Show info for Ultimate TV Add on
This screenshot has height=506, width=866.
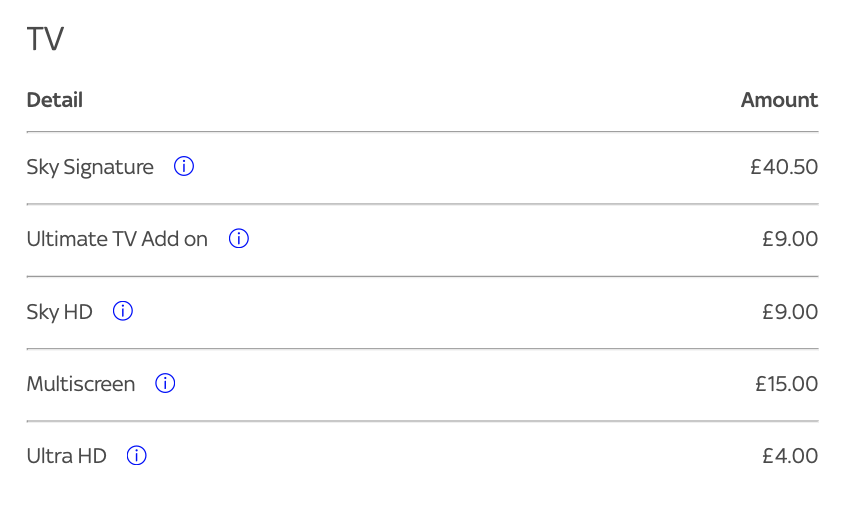pyautogui.click(x=239, y=239)
